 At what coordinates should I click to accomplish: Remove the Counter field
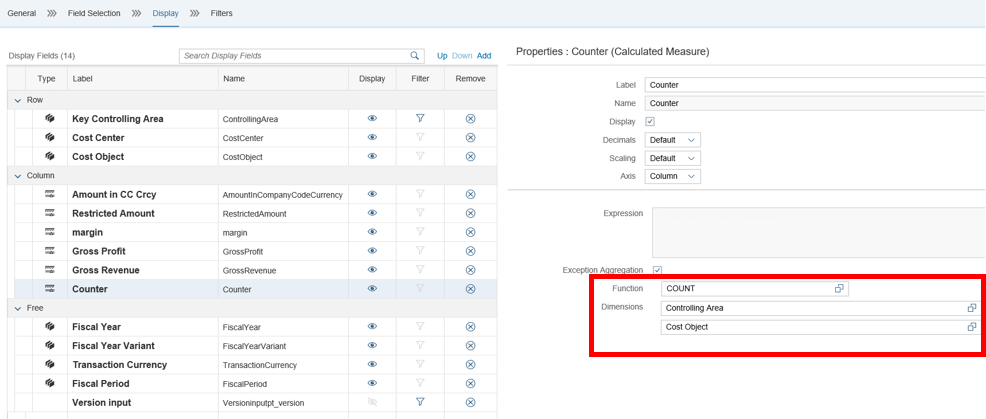(470, 289)
